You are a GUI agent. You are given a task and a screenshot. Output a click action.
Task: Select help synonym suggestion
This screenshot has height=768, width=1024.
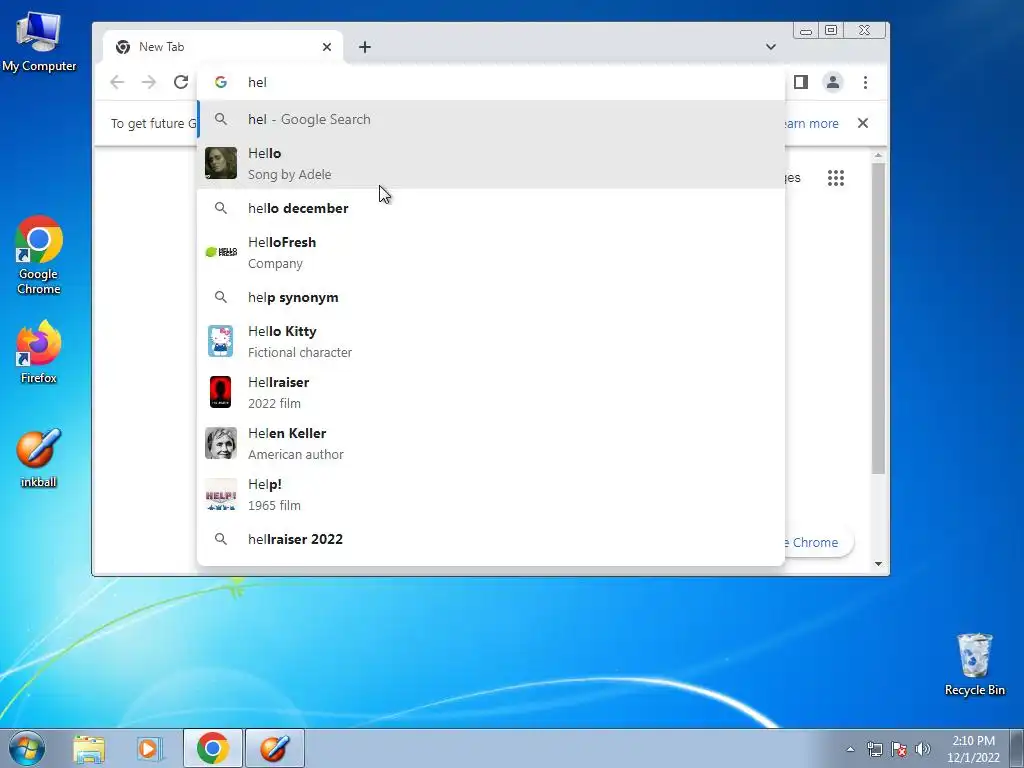pyautogui.click(x=491, y=297)
